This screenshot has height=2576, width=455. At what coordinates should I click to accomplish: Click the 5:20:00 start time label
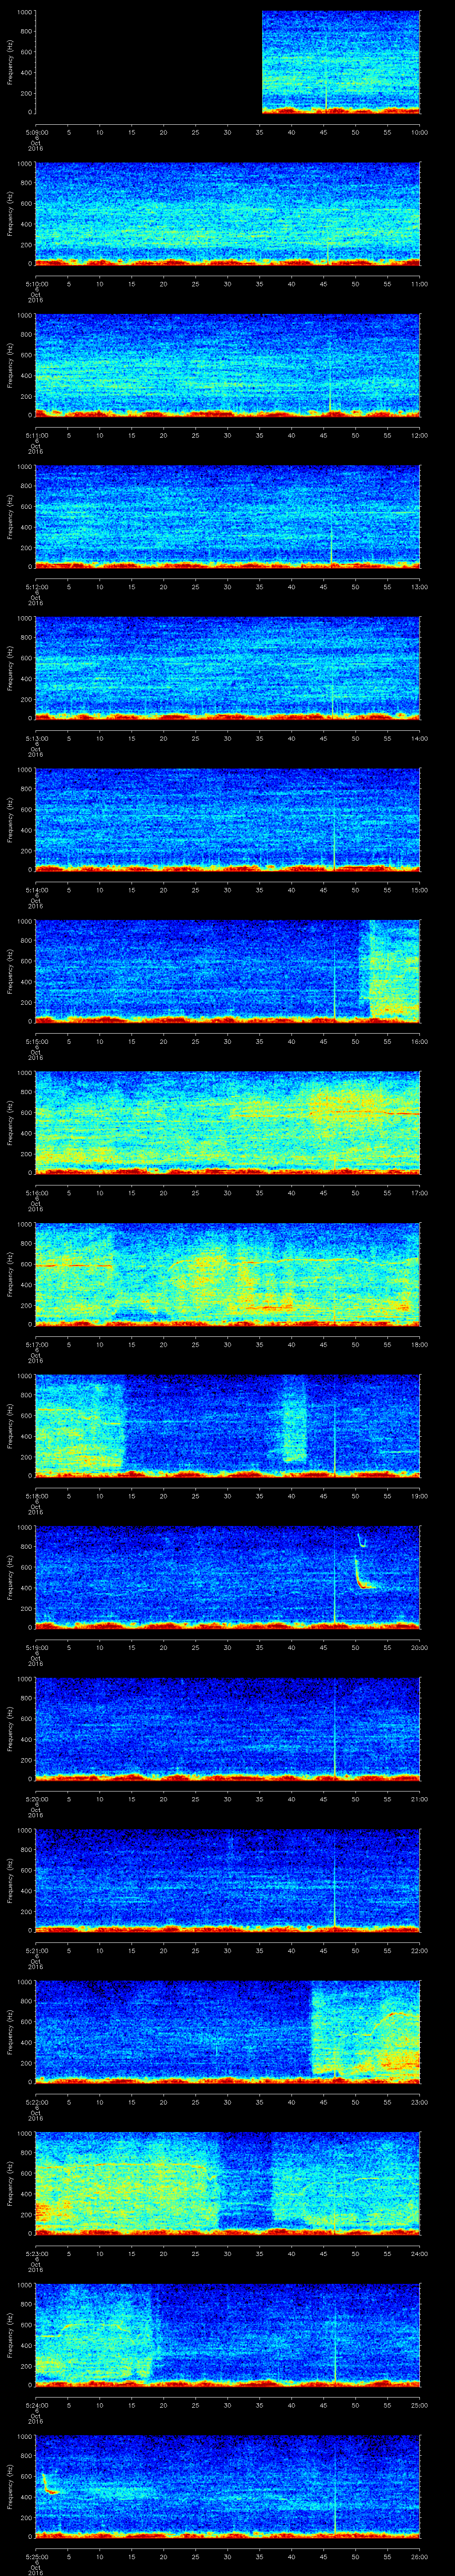(x=36, y=1798)
